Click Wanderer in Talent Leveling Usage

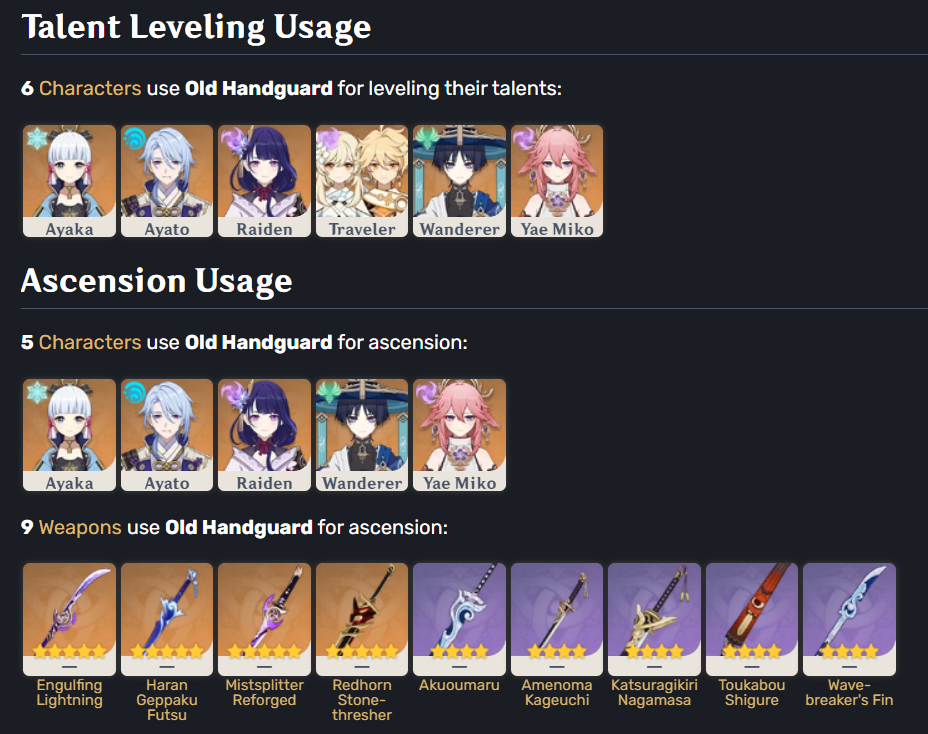click(x=459, y=180)
